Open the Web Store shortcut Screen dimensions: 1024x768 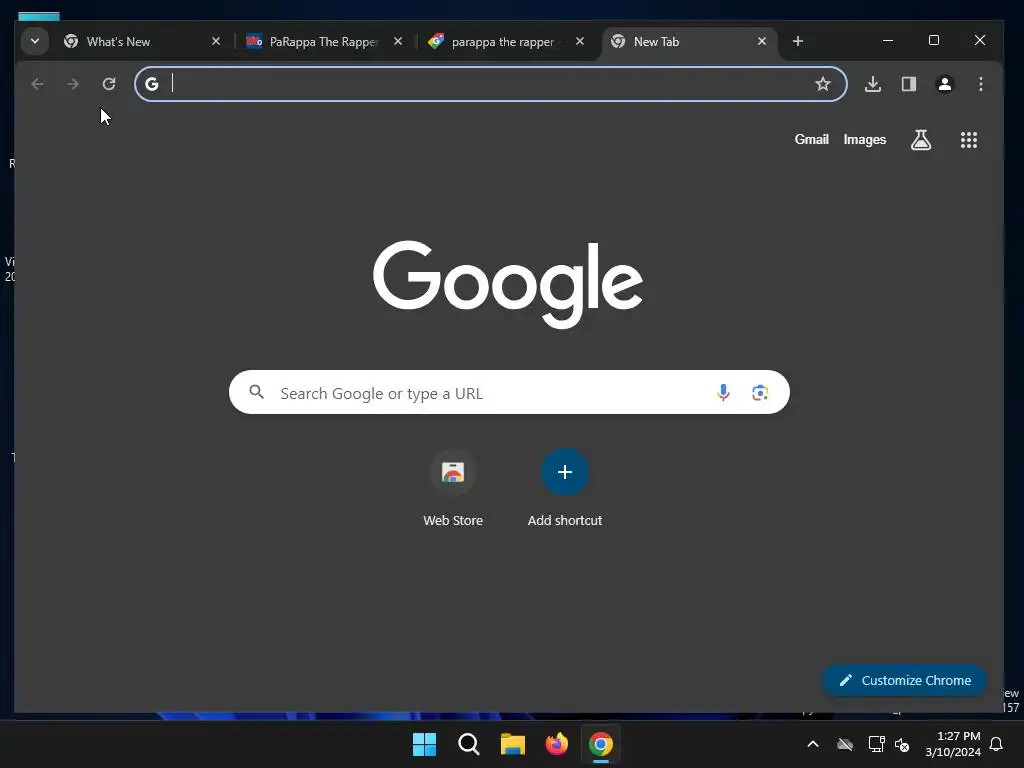pos(453,489)
